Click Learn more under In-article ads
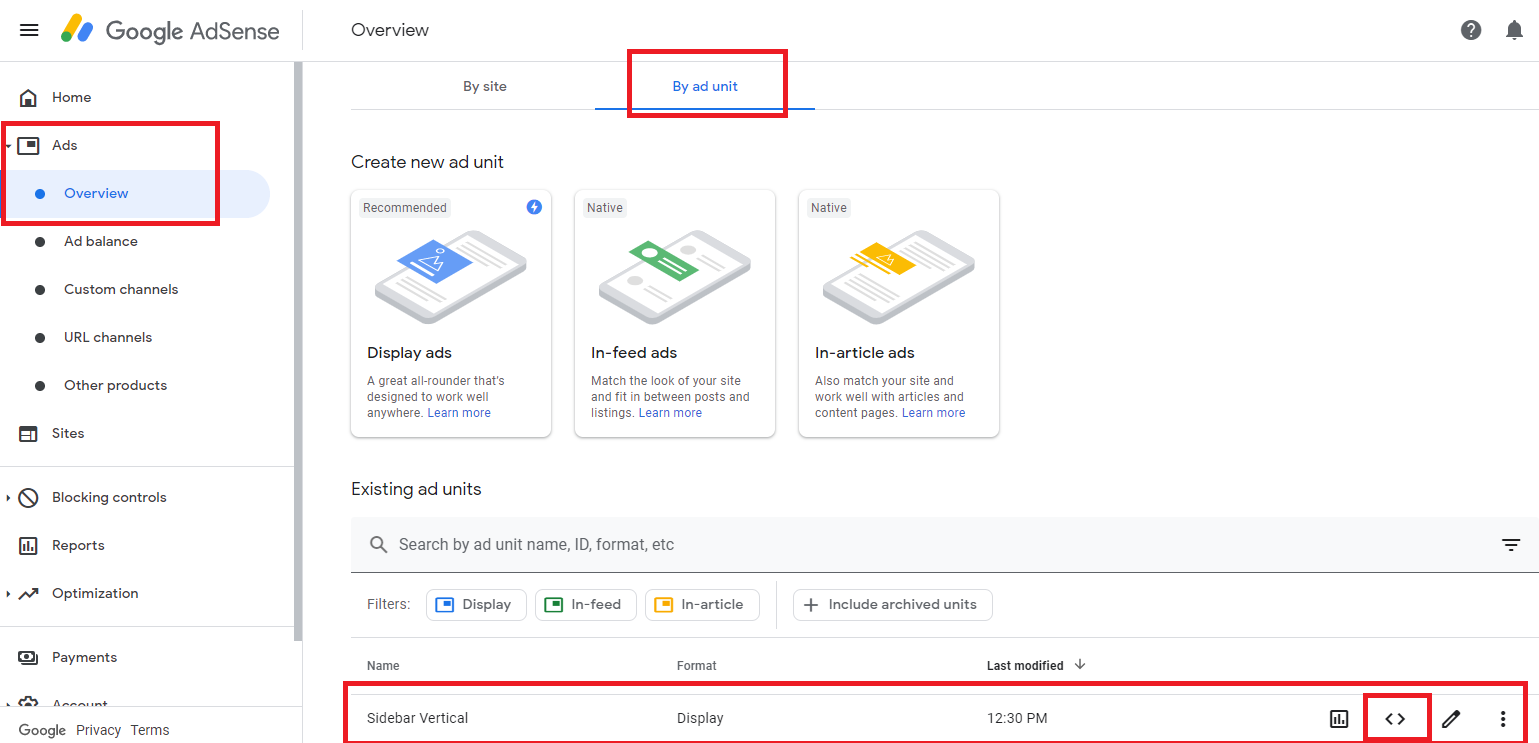This screenshot has width=1539, height=743. pos(933,413)
